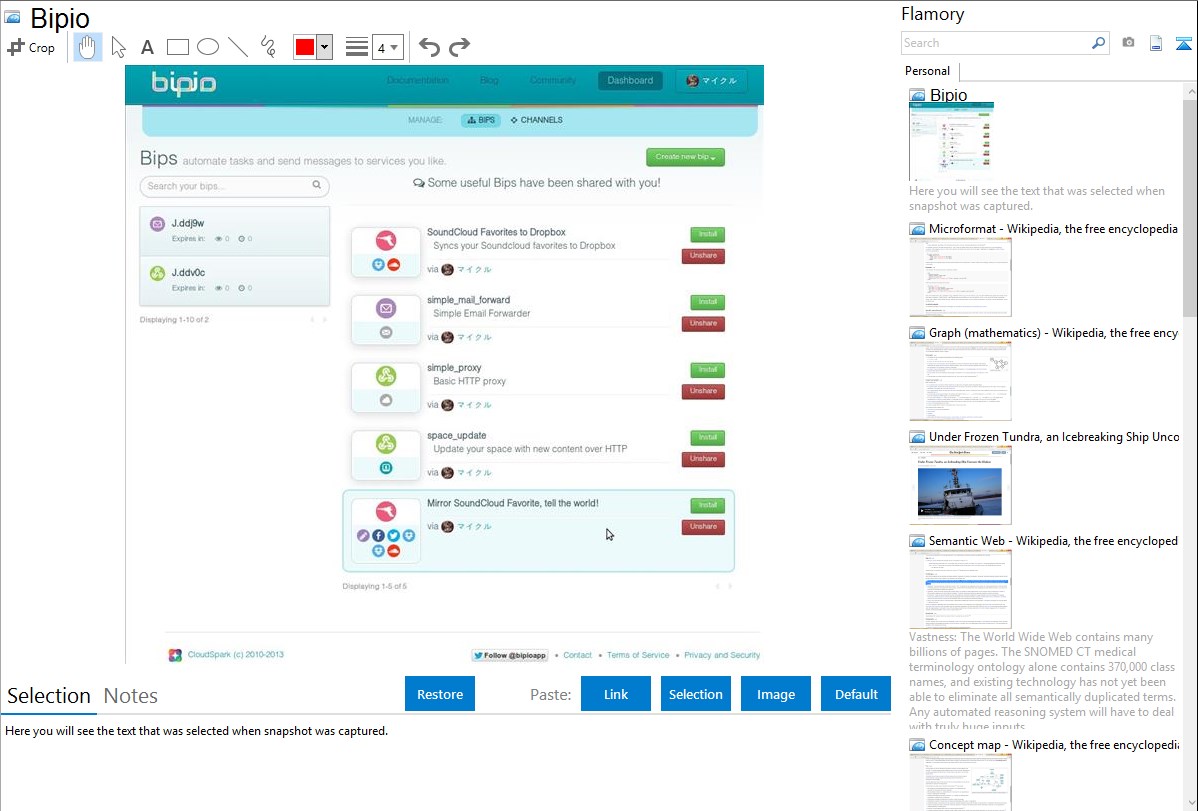Image resolution: width=1198 pixels, height=811 pixels.
Task: Open the Bipio thumbnail in the snapshot list
Action: coord(951,142)
